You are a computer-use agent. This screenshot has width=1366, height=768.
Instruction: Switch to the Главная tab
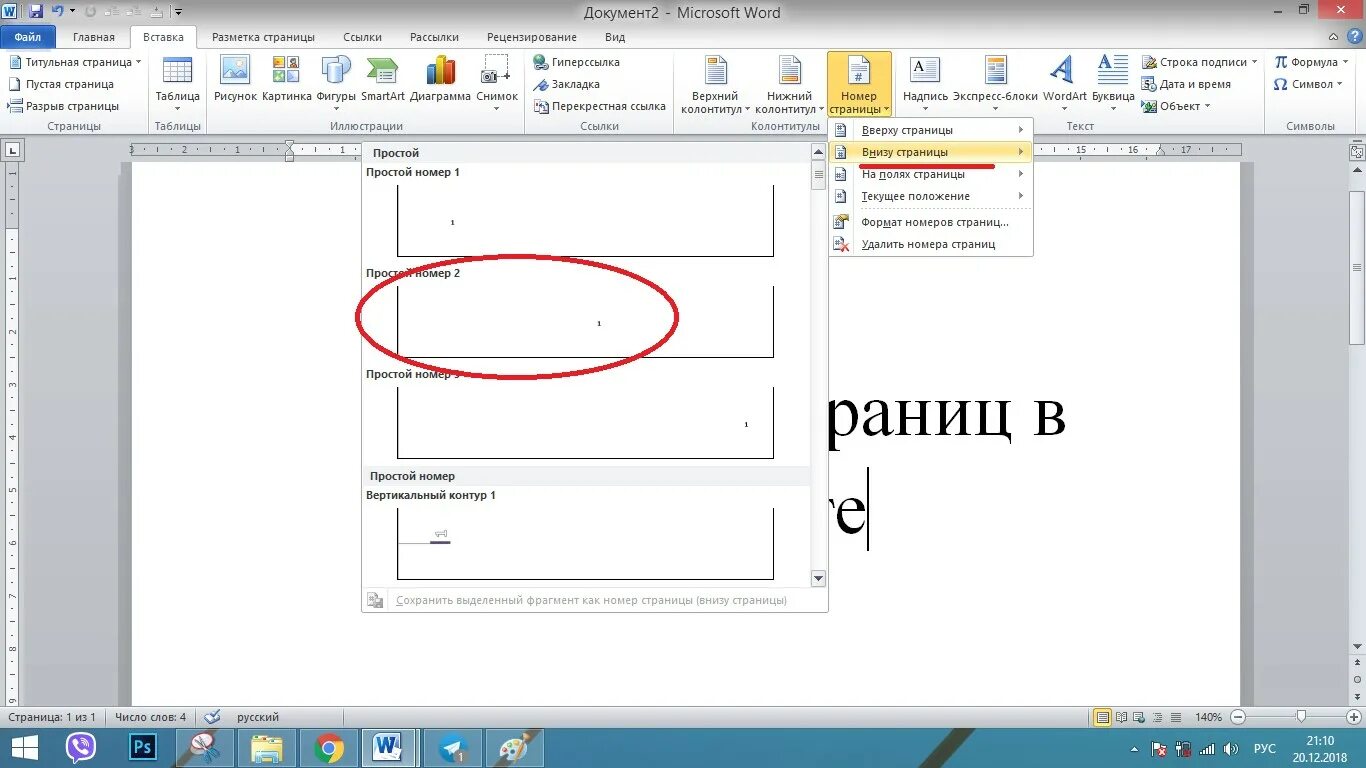[x=94, y=37]
